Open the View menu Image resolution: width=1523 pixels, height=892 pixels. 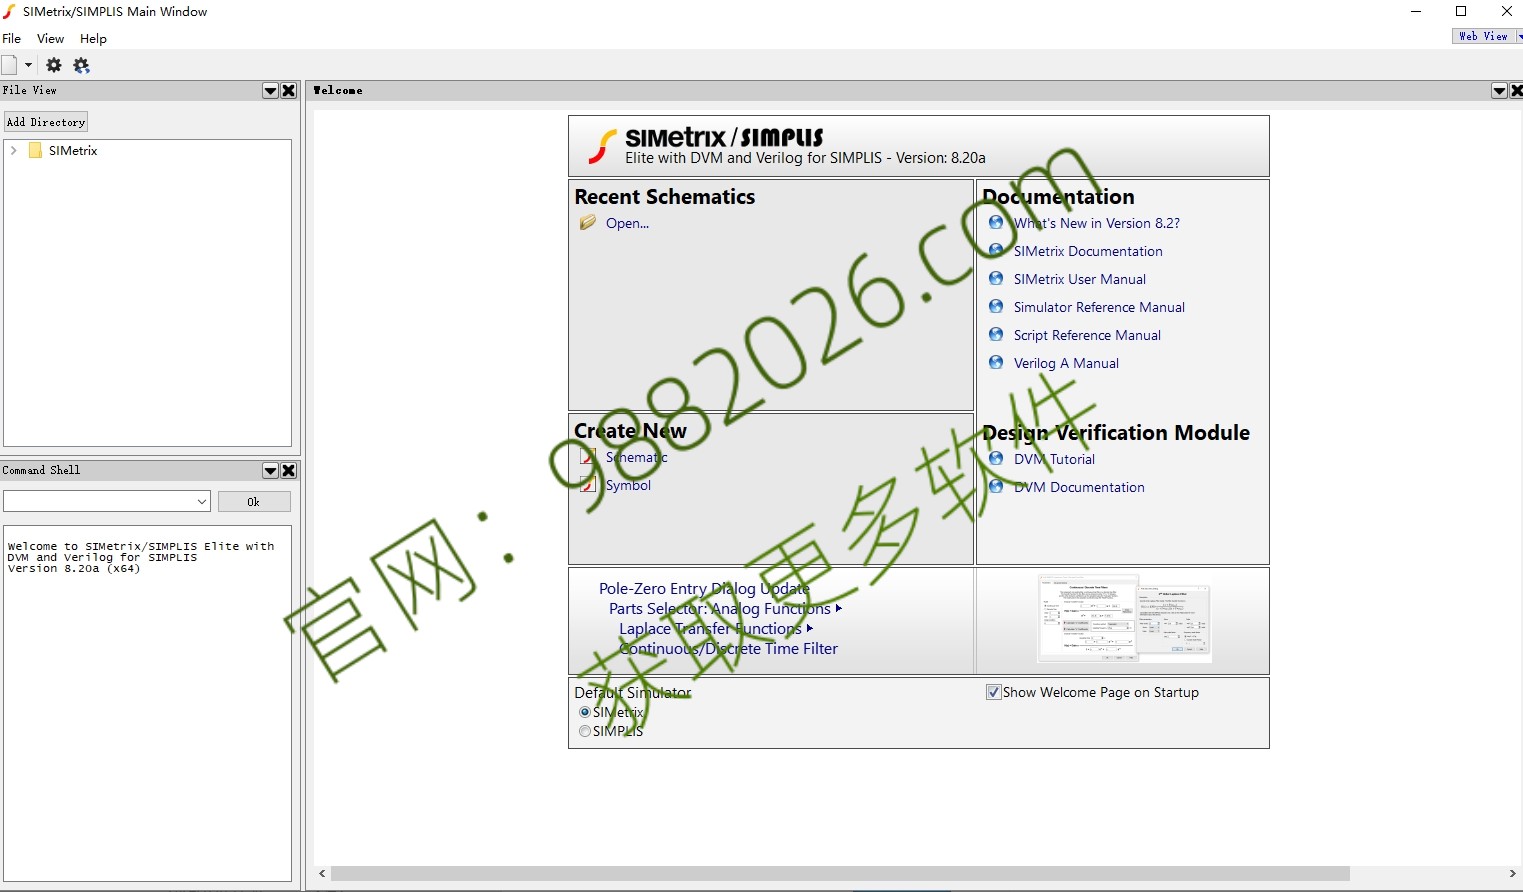coord(50,38)
